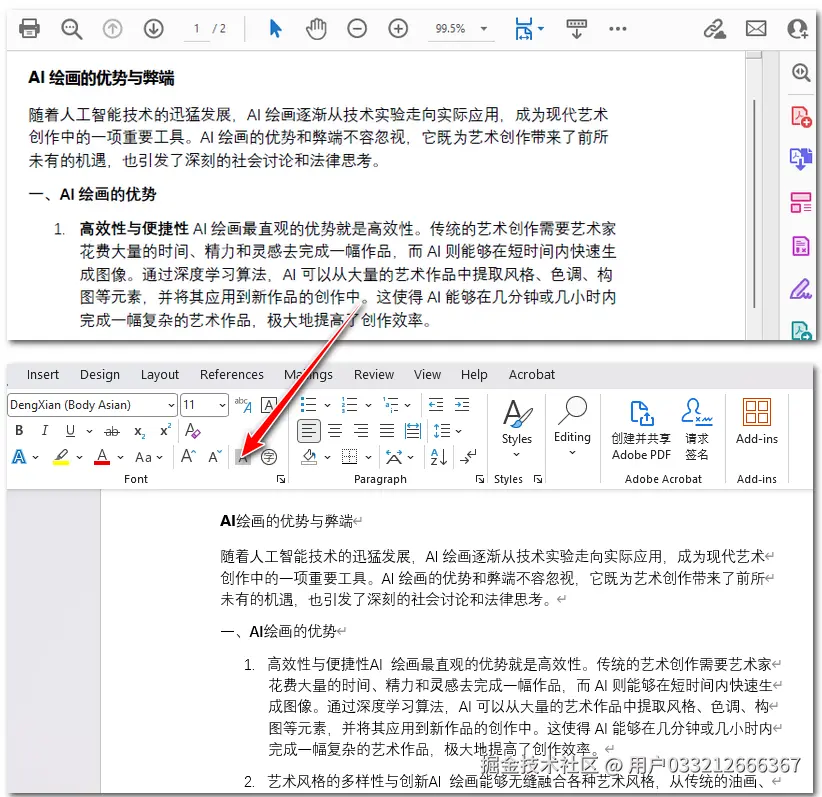Toggle Underline formatting
This screenshot has width=822, height=797.
(70, 431)
